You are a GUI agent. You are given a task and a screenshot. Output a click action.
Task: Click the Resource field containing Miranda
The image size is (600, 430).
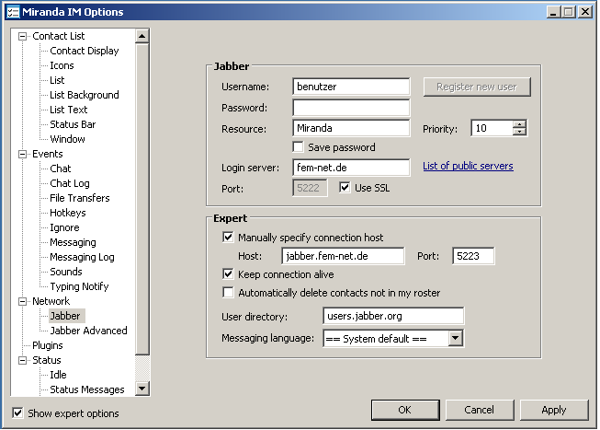tap(351, 128)
